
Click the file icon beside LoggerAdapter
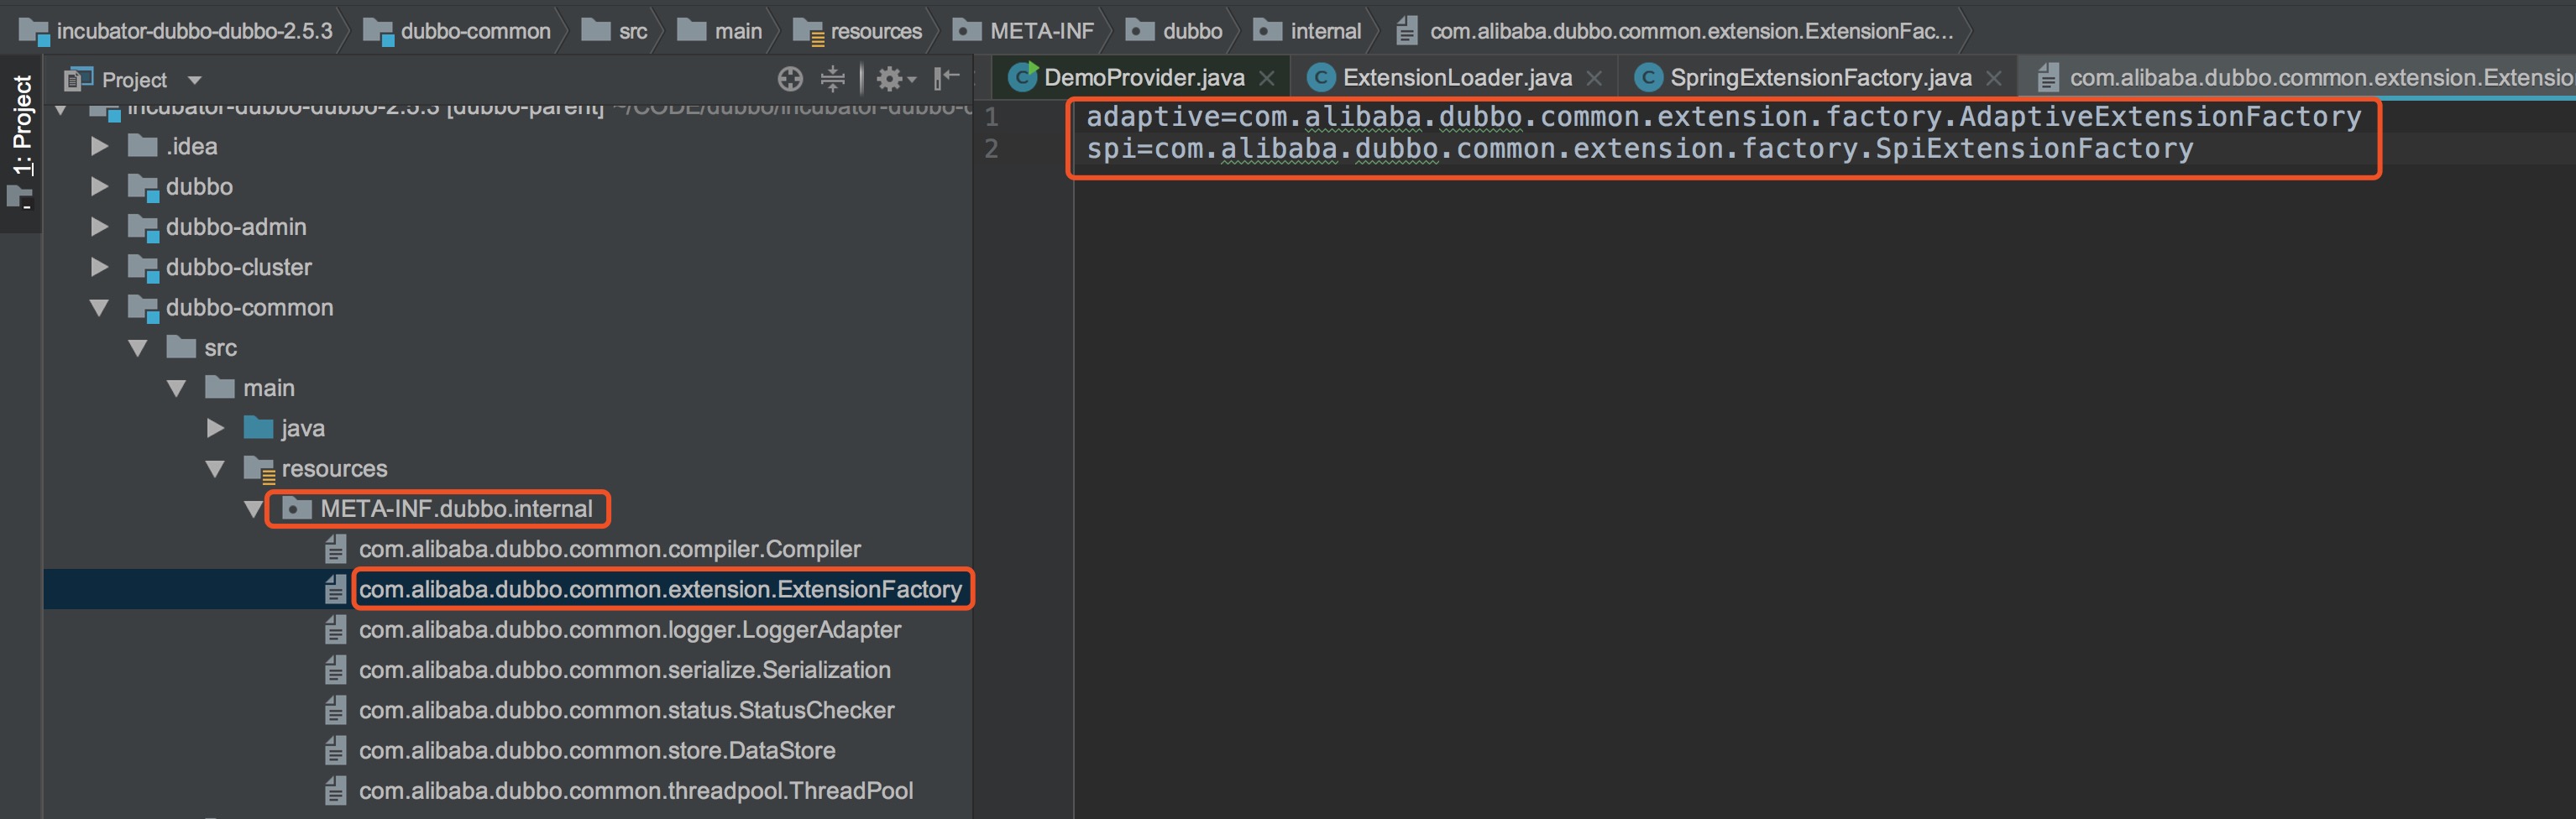tap(336, 630)
